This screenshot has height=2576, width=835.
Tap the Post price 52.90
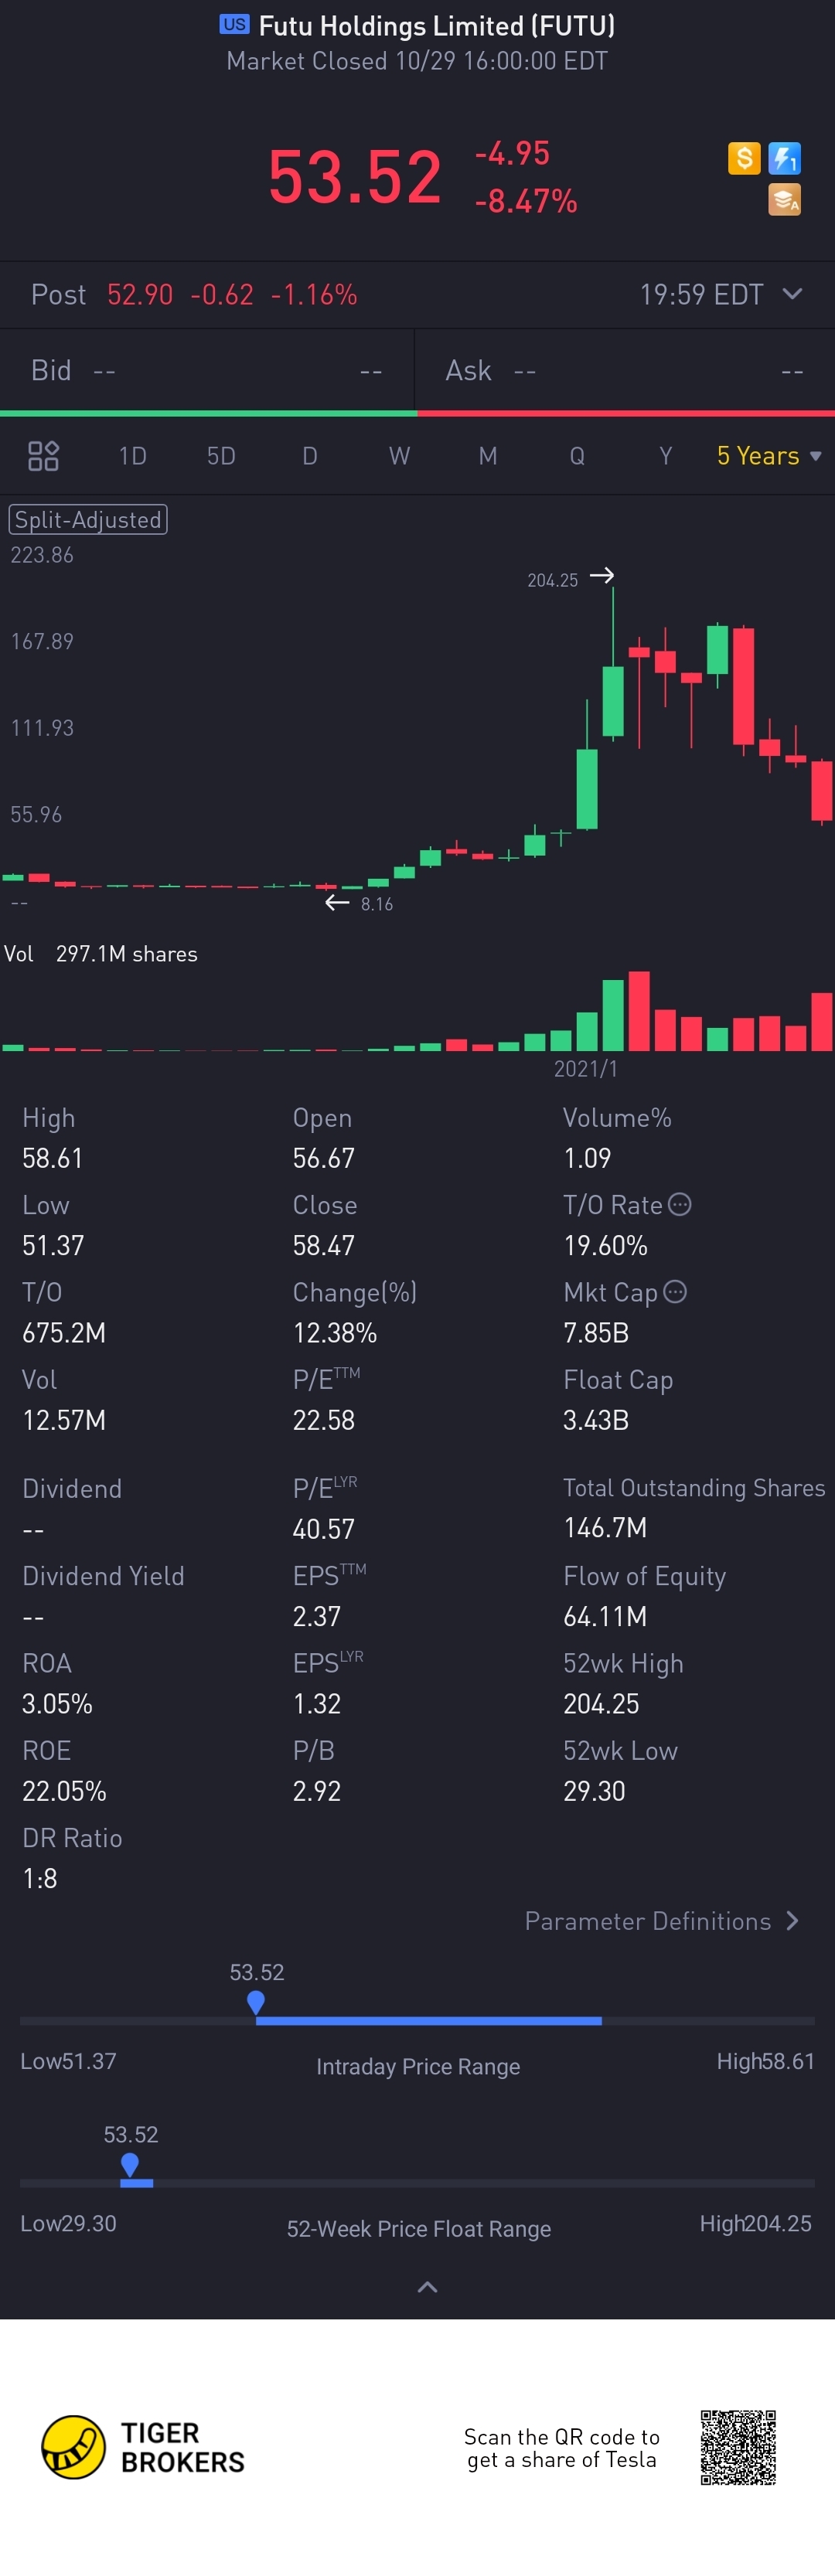140,294
